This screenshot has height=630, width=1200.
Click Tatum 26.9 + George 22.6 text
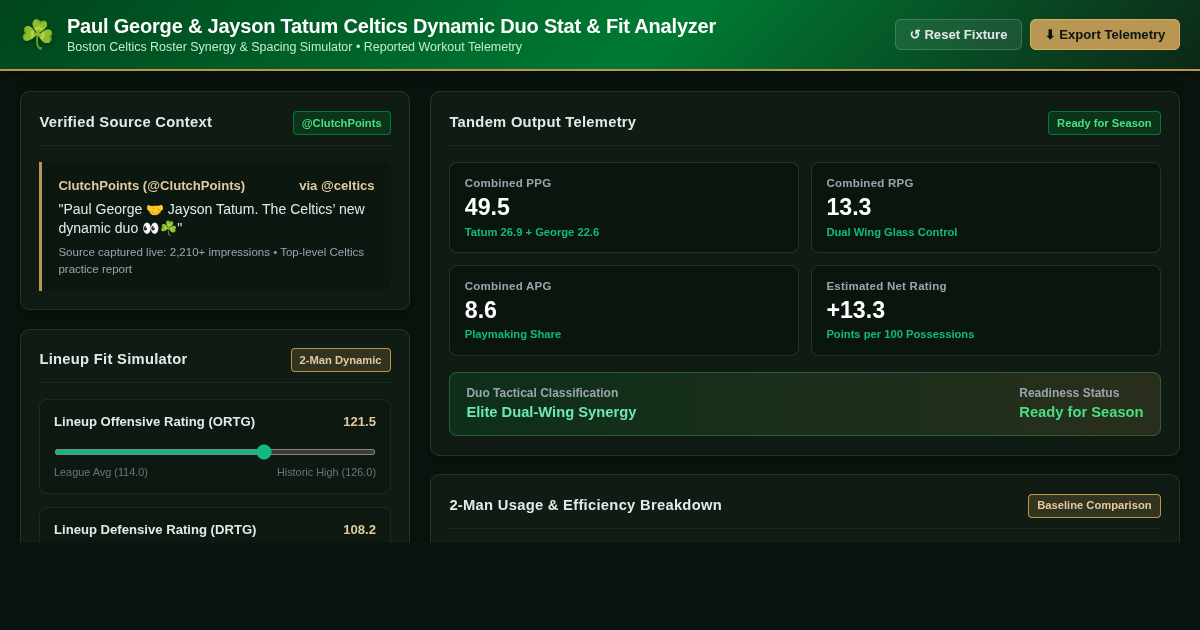(532, 232)
